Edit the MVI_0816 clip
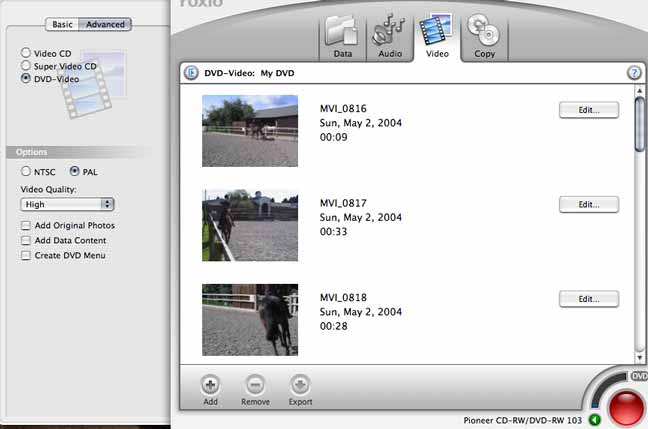648x429 pixels. [x=588, y=110]
